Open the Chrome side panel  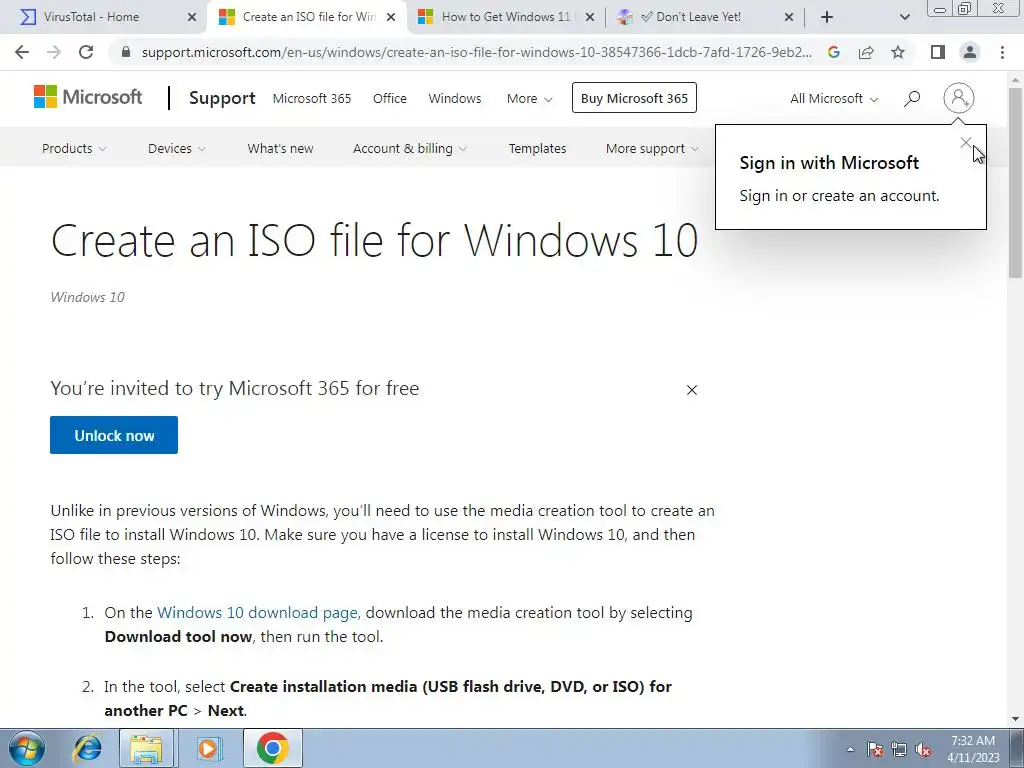point(938,52)
